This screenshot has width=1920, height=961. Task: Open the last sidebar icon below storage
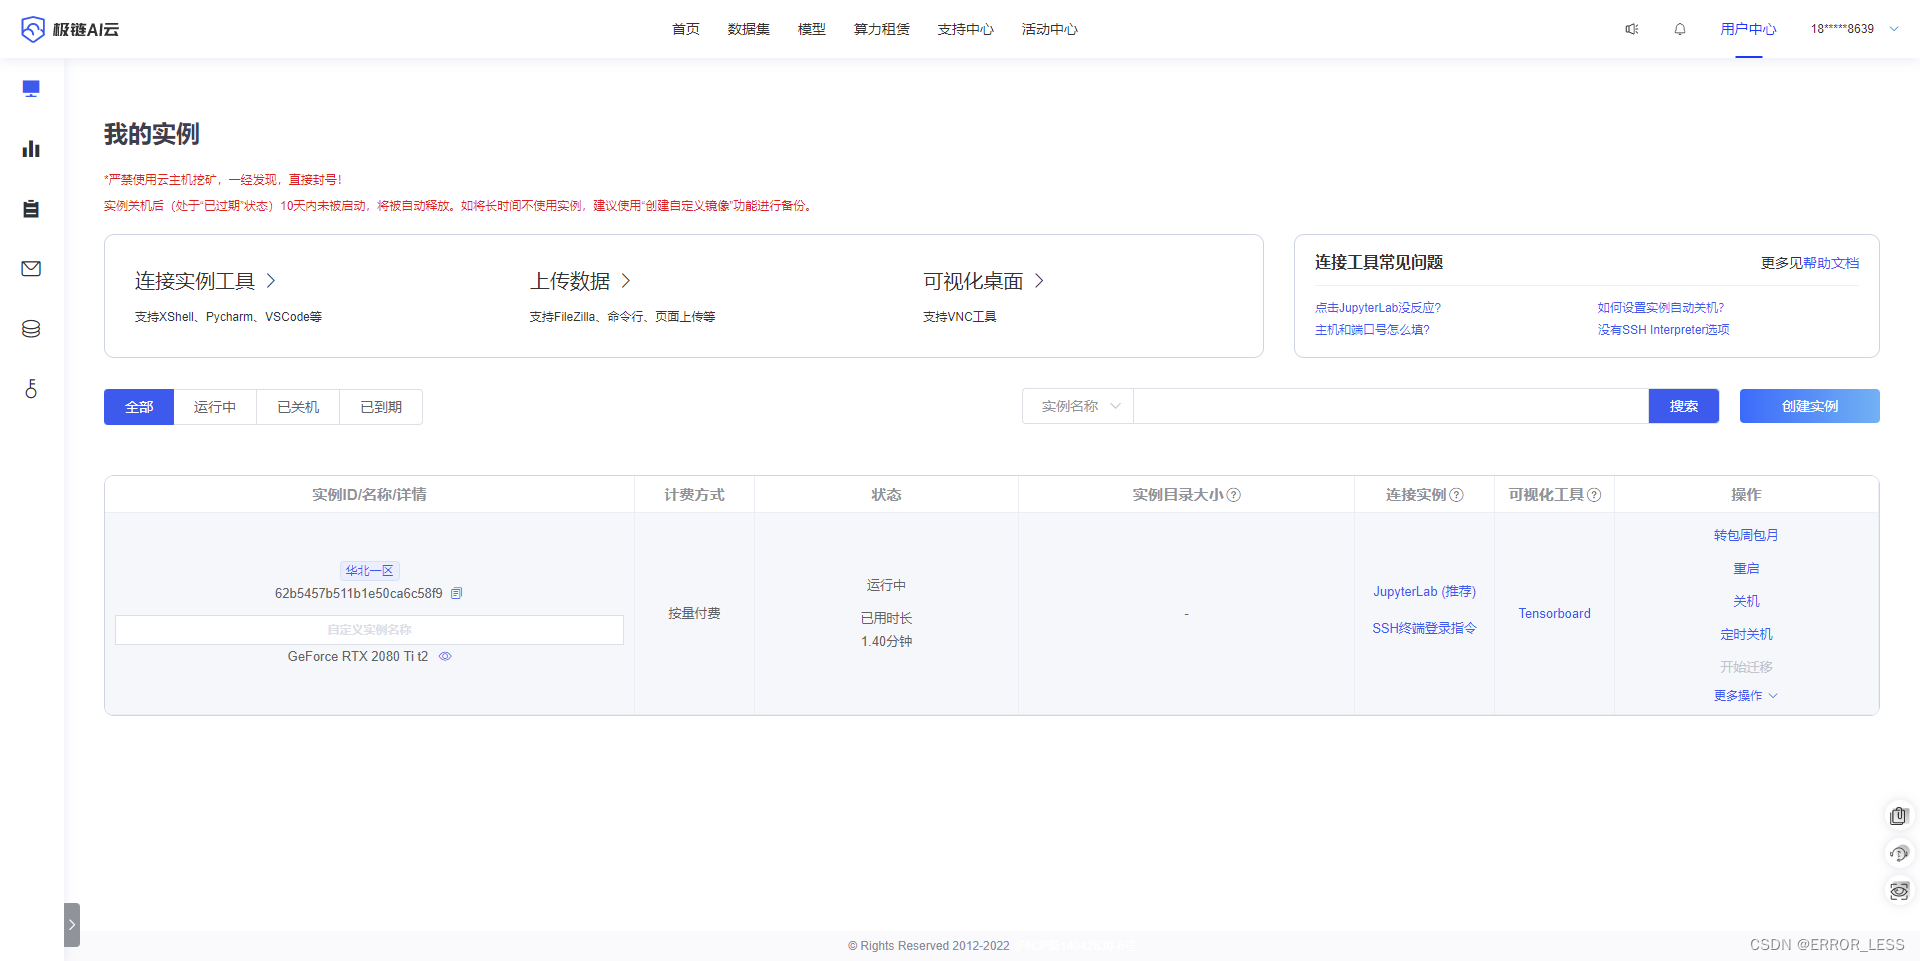tap(31, 389)
